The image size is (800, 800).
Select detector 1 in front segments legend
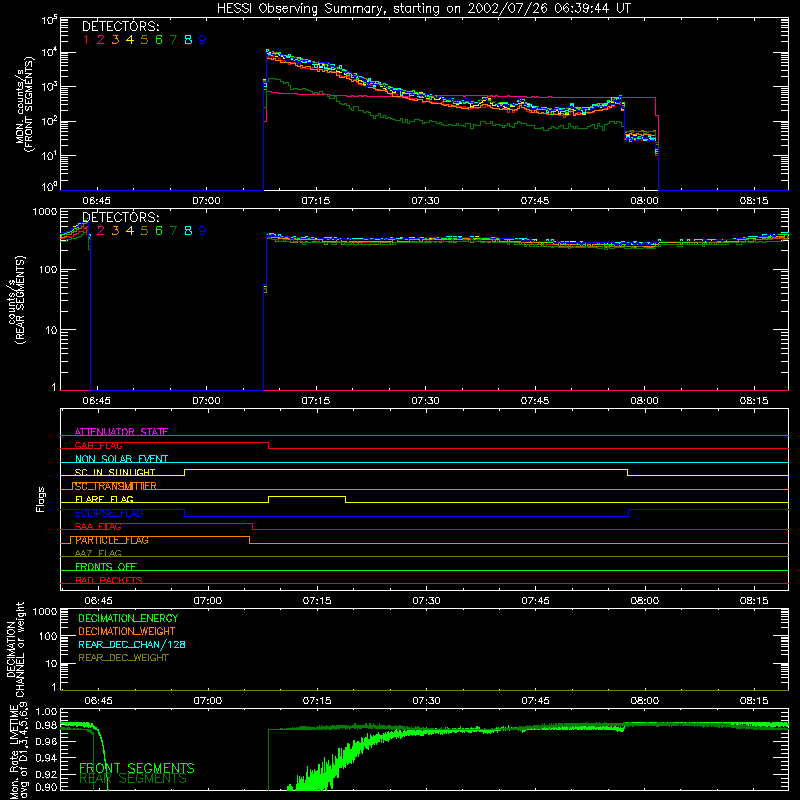click(x=86, y=40)
